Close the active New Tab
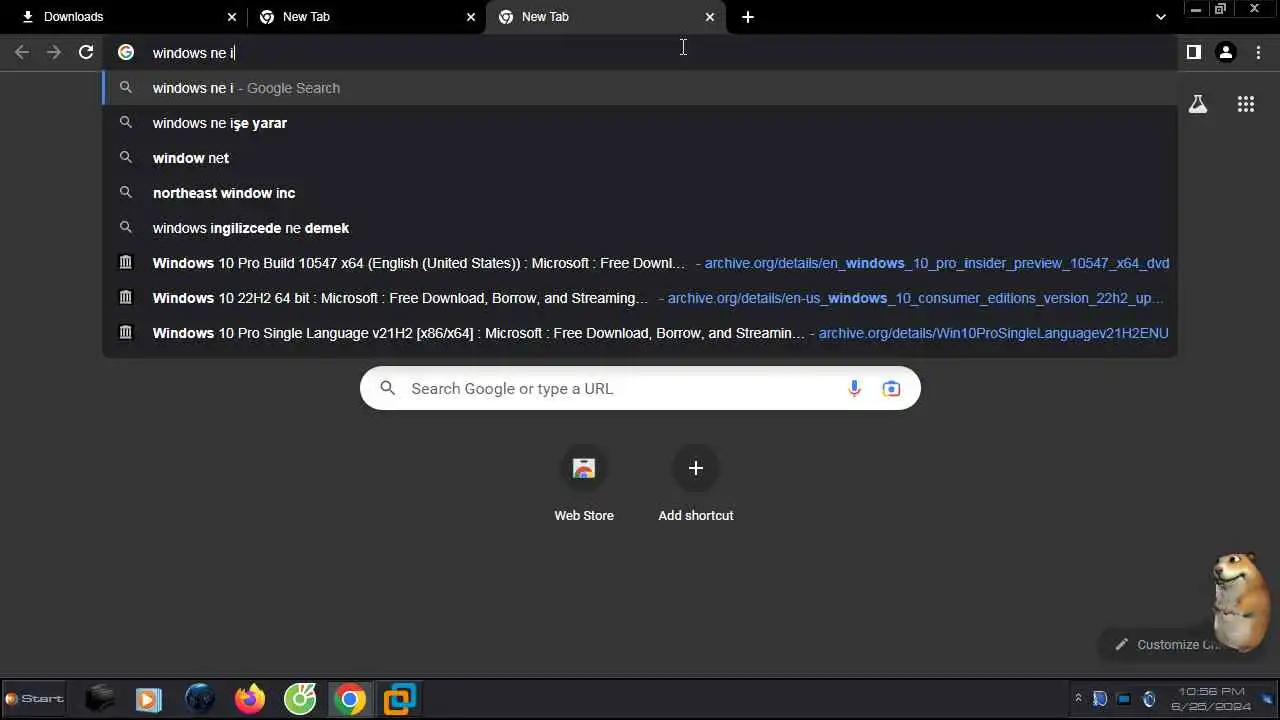The image size is (1280, 720). (710, 17)
